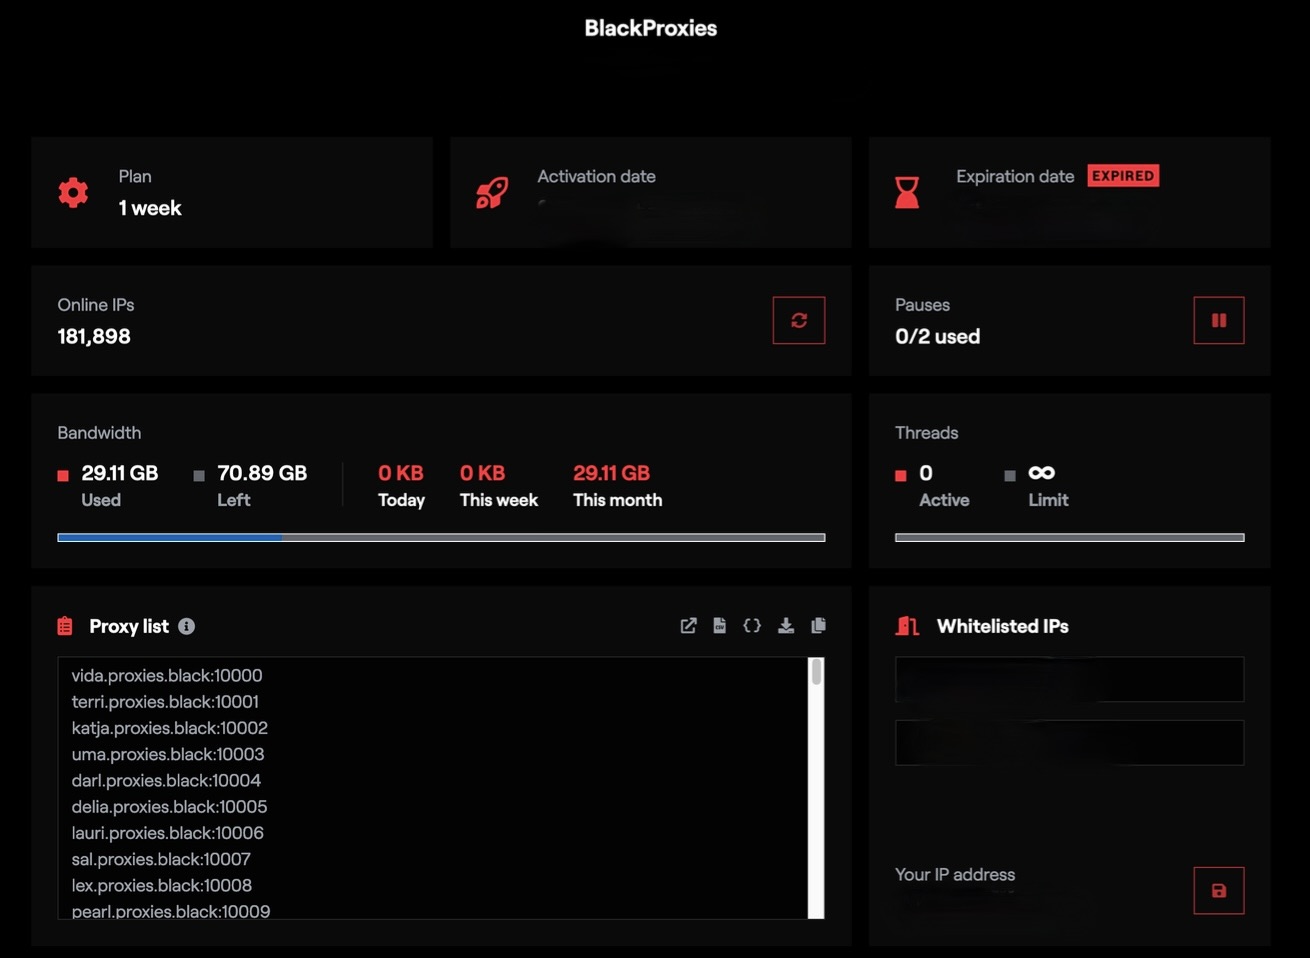This screenshot has height=958, width=1310.
Task: Click the Activation date rocket icon
Action: 492,192
